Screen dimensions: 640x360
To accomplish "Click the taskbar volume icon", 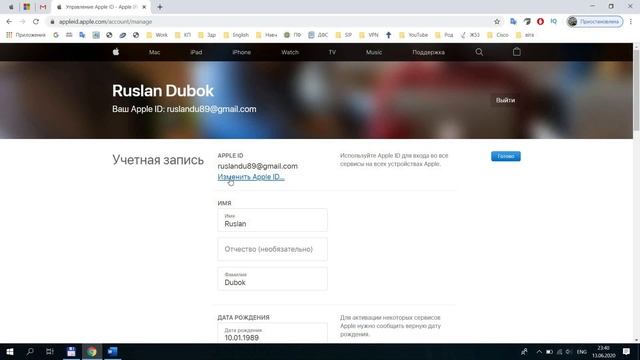I will pyautogui.click(x=568, y=351).
